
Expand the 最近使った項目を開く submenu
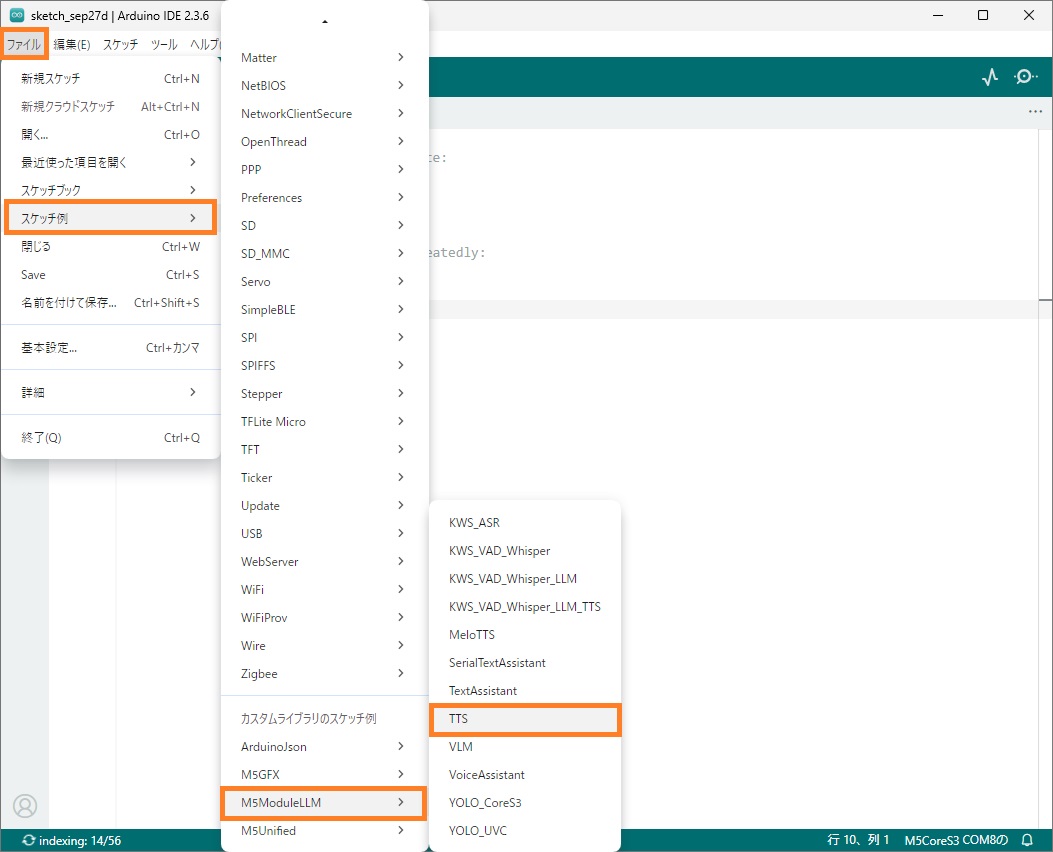tap(108, 162)
